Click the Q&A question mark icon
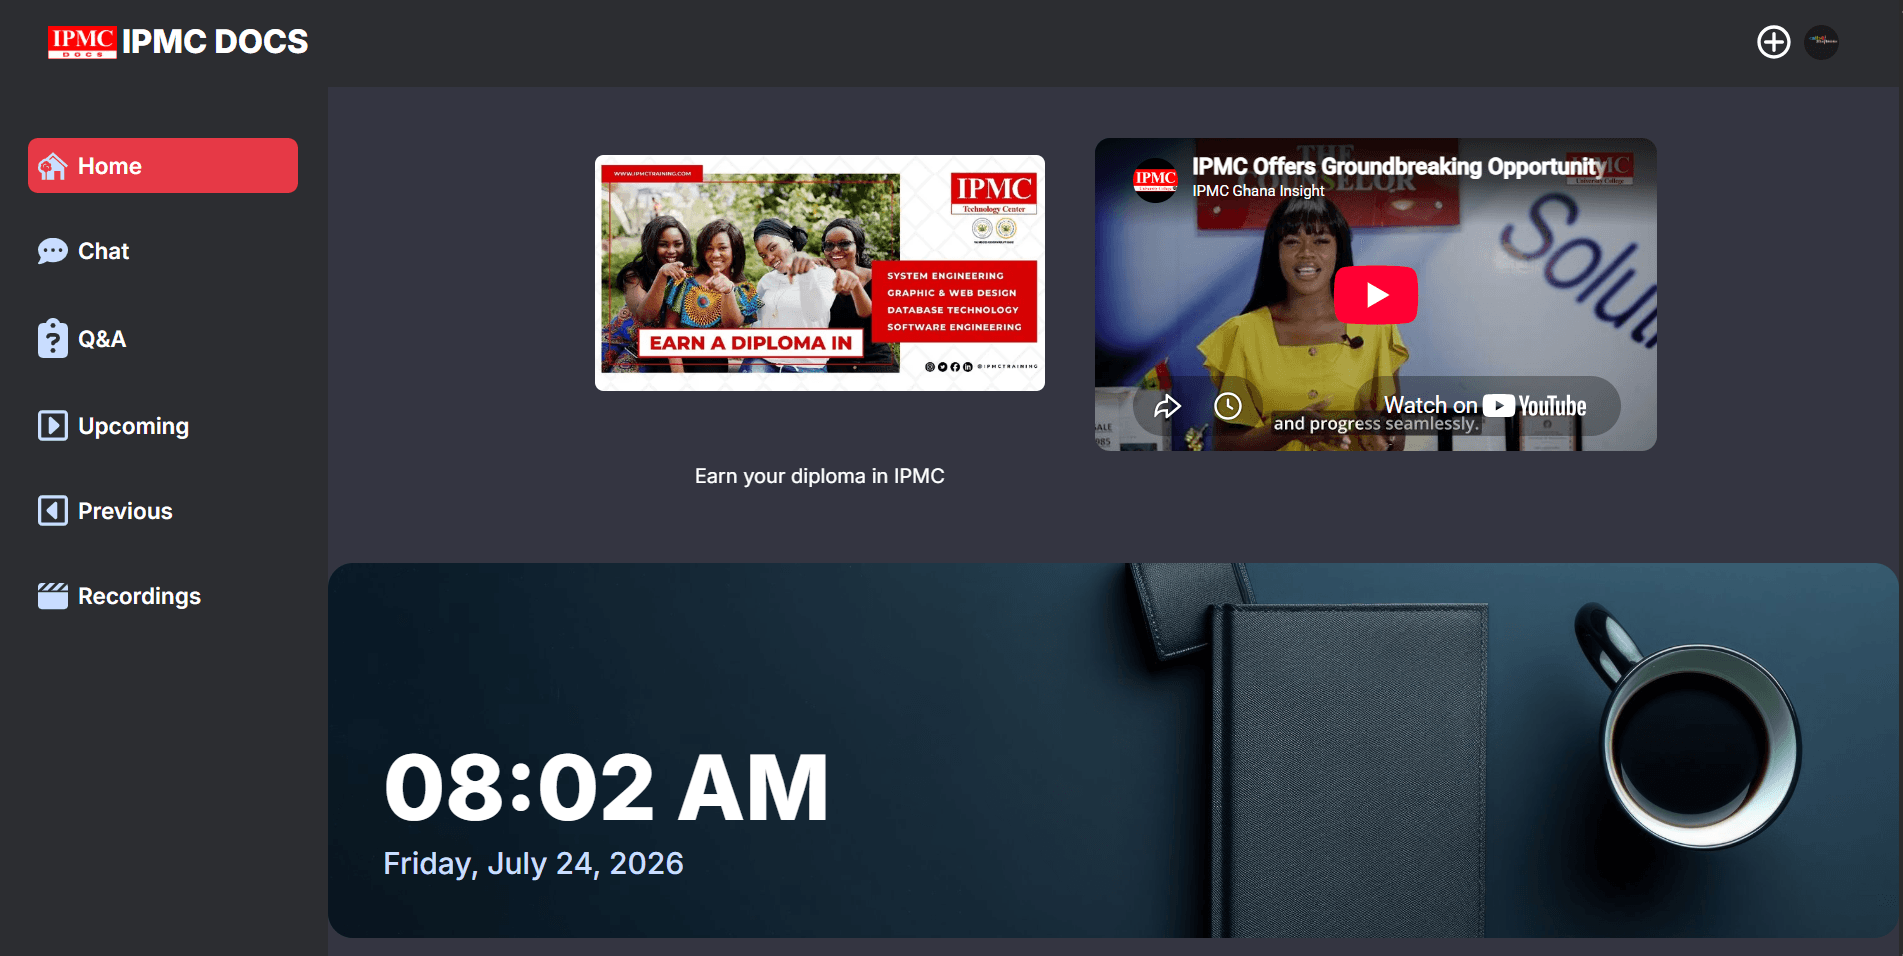Viewport: 1903px width, 956px height. click(52, 339)
